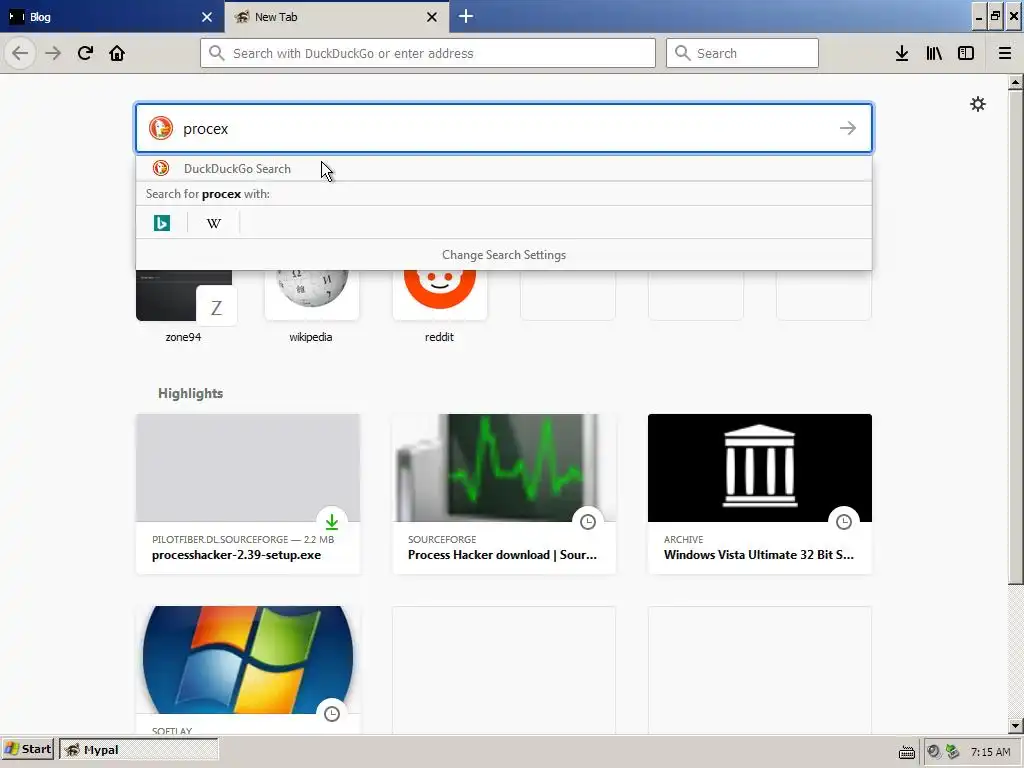Click into the procex search field
The width and height of the screenshot is (1024, 768).
(x=504, y=128)
